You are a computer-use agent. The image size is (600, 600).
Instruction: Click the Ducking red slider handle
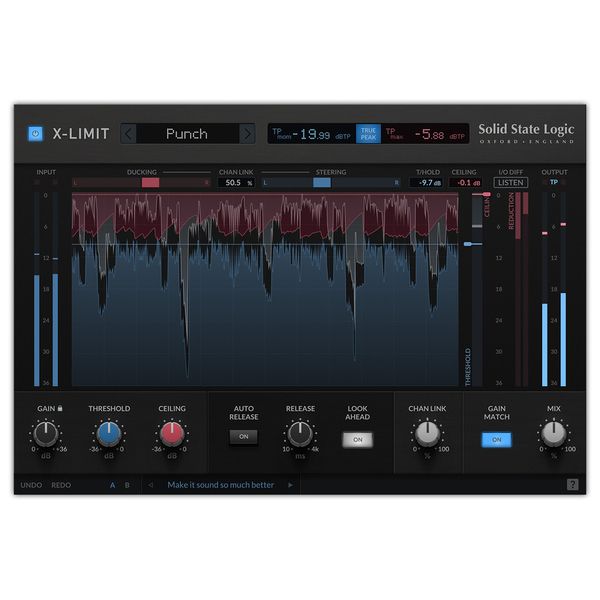pos(150,183)
